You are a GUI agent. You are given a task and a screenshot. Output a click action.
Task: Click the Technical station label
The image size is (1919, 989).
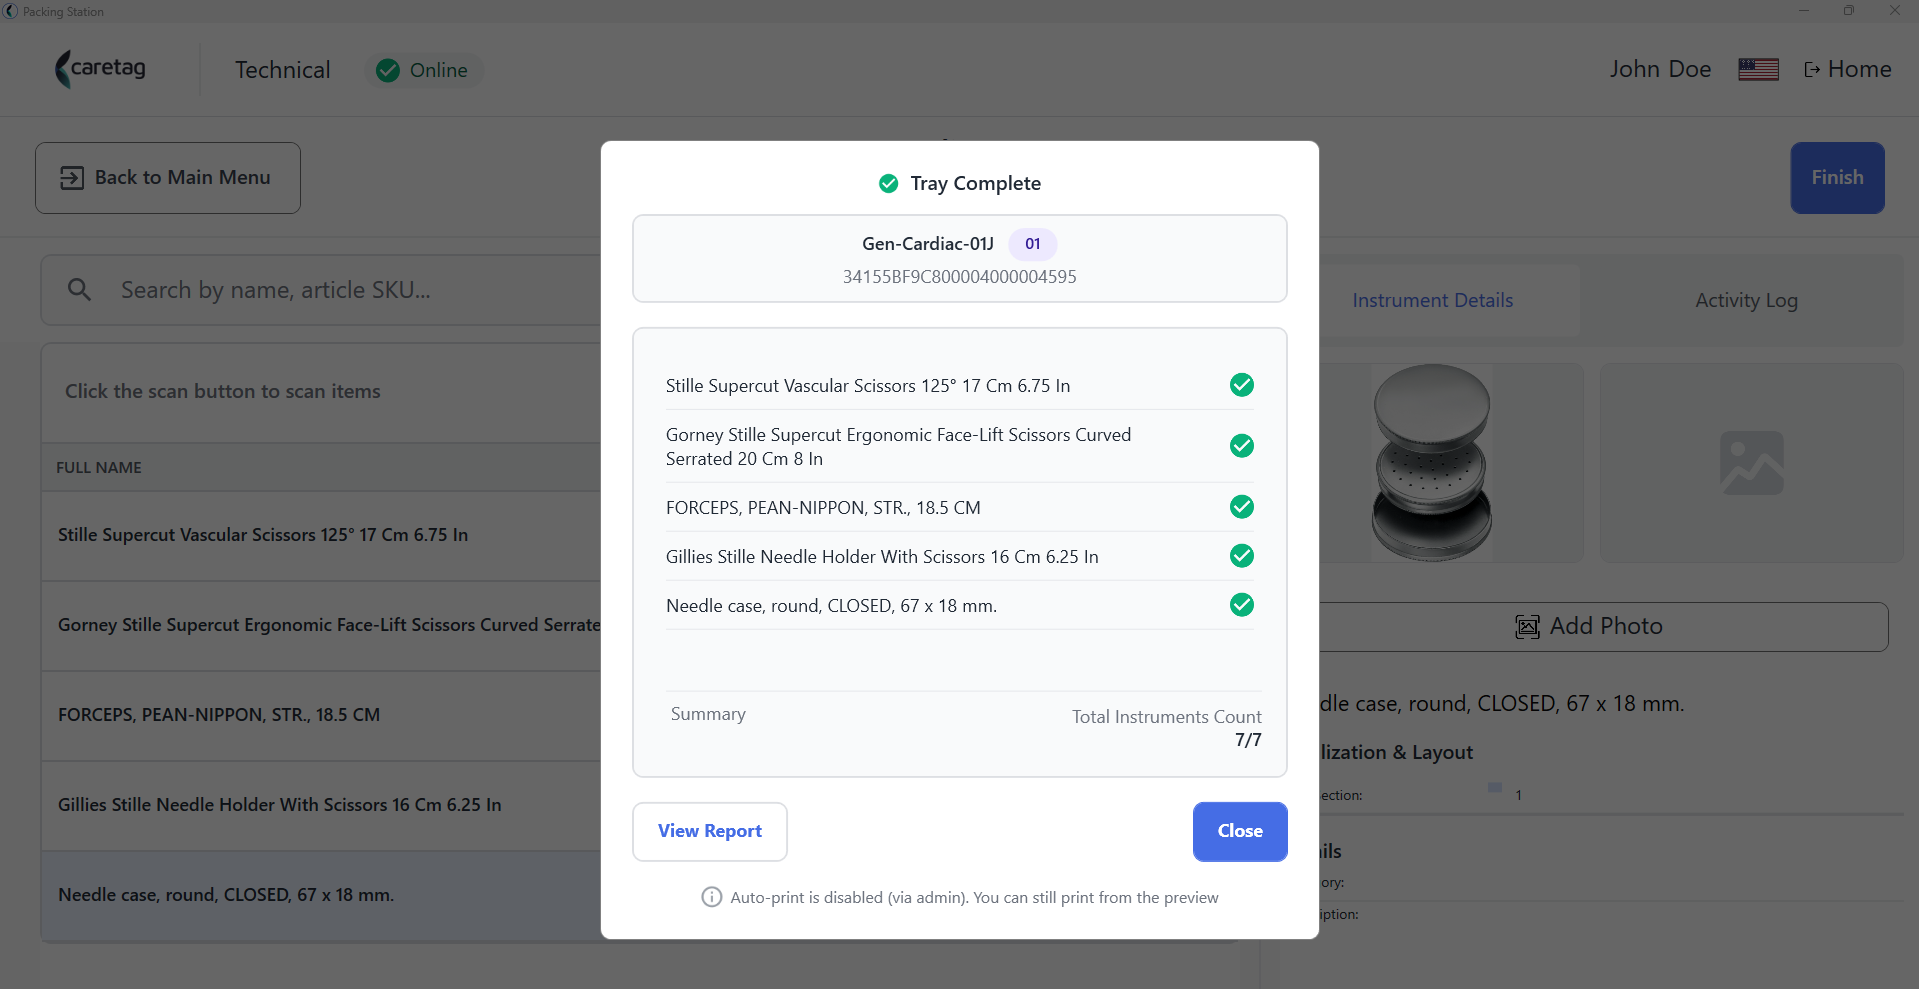point(283,70)
